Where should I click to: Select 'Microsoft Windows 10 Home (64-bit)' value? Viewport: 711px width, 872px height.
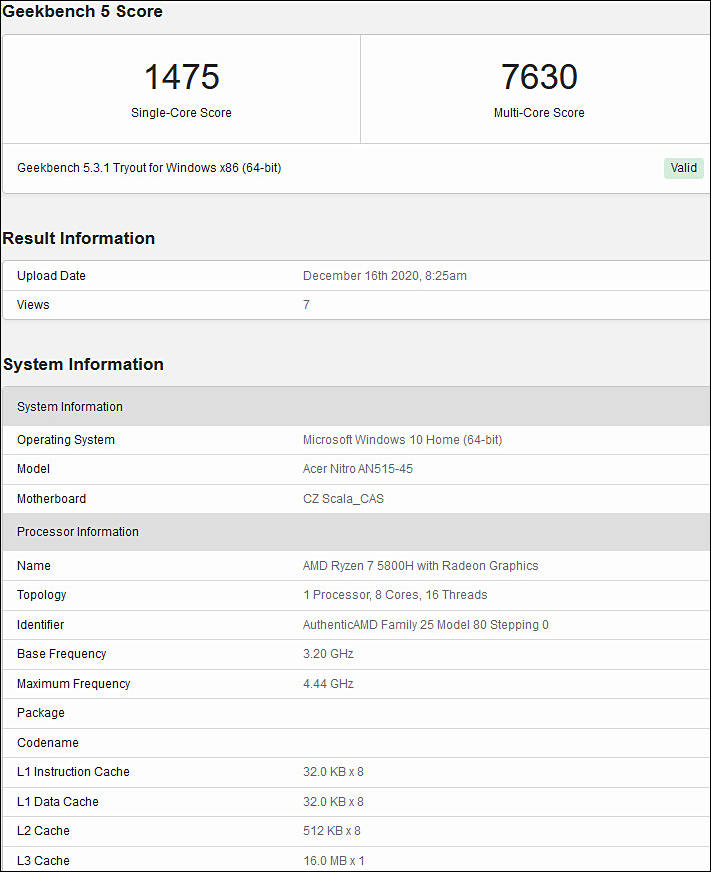click(402, 440)
